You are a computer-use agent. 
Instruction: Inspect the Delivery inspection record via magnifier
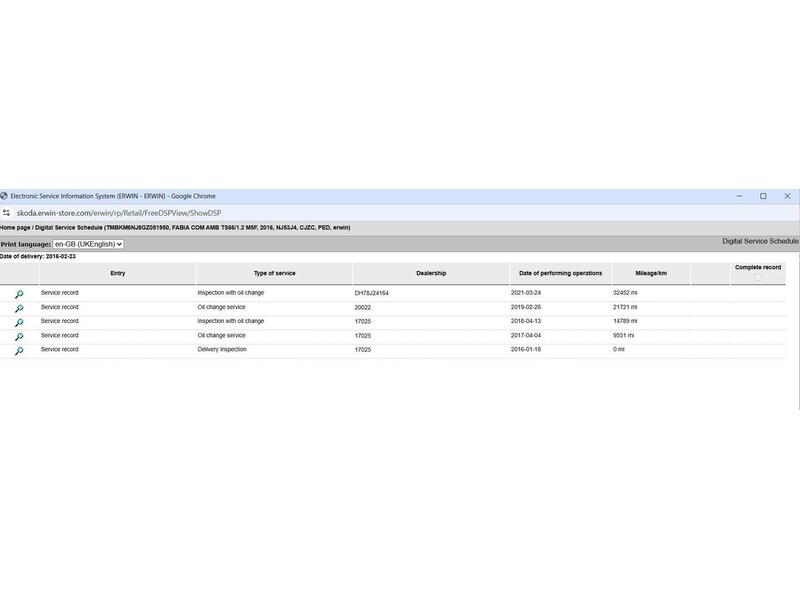pos(19,351)
